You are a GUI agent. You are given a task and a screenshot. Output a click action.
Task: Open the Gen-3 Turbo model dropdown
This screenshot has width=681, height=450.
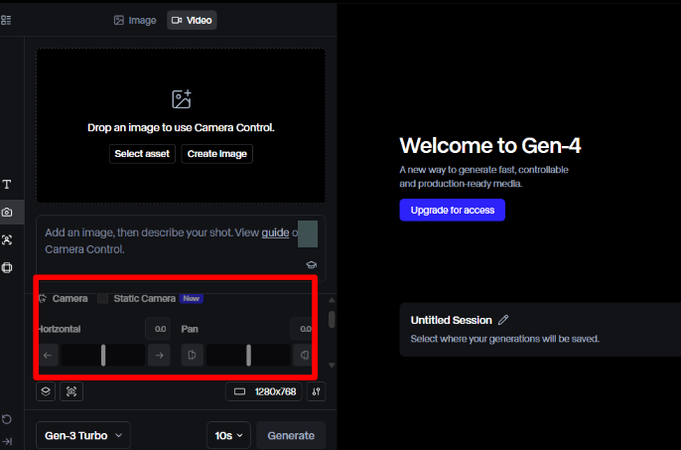click(83, 435)
